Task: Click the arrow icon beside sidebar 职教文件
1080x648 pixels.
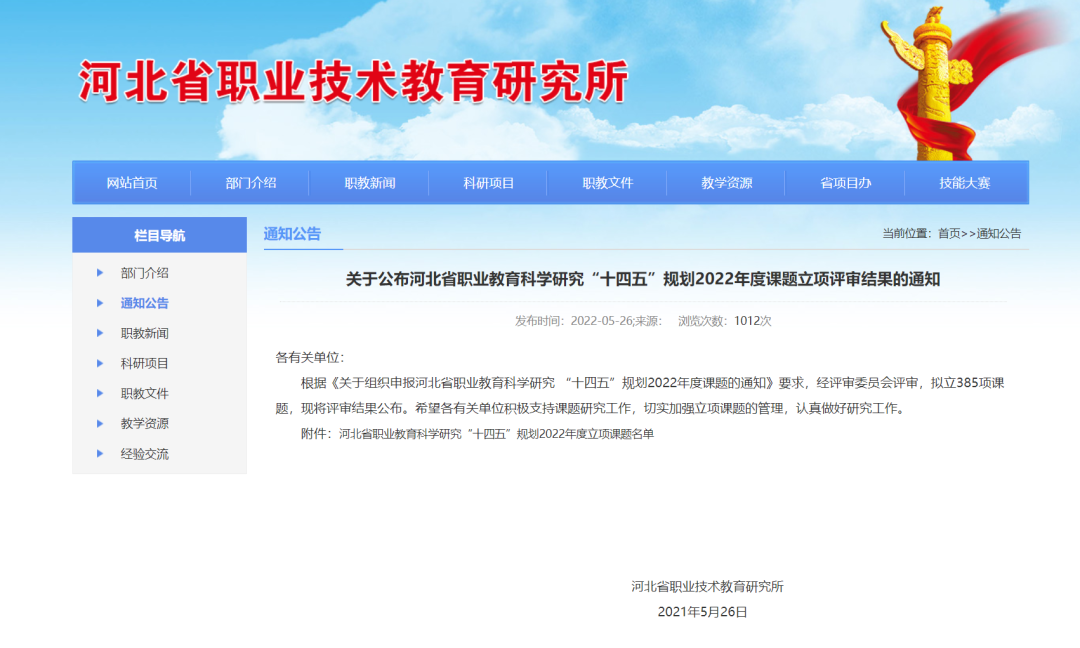Action: pyautogui.click(x=100, y=393)
